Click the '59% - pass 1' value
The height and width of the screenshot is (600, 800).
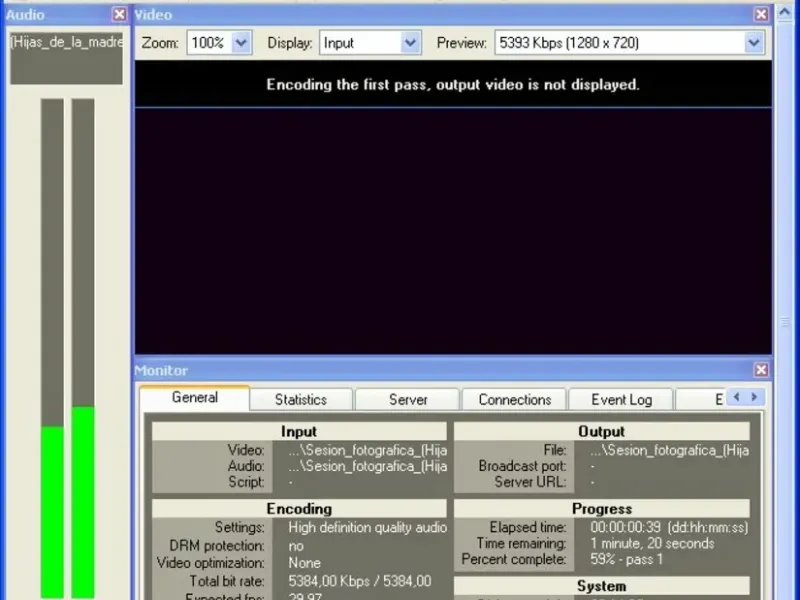[627, 559]
